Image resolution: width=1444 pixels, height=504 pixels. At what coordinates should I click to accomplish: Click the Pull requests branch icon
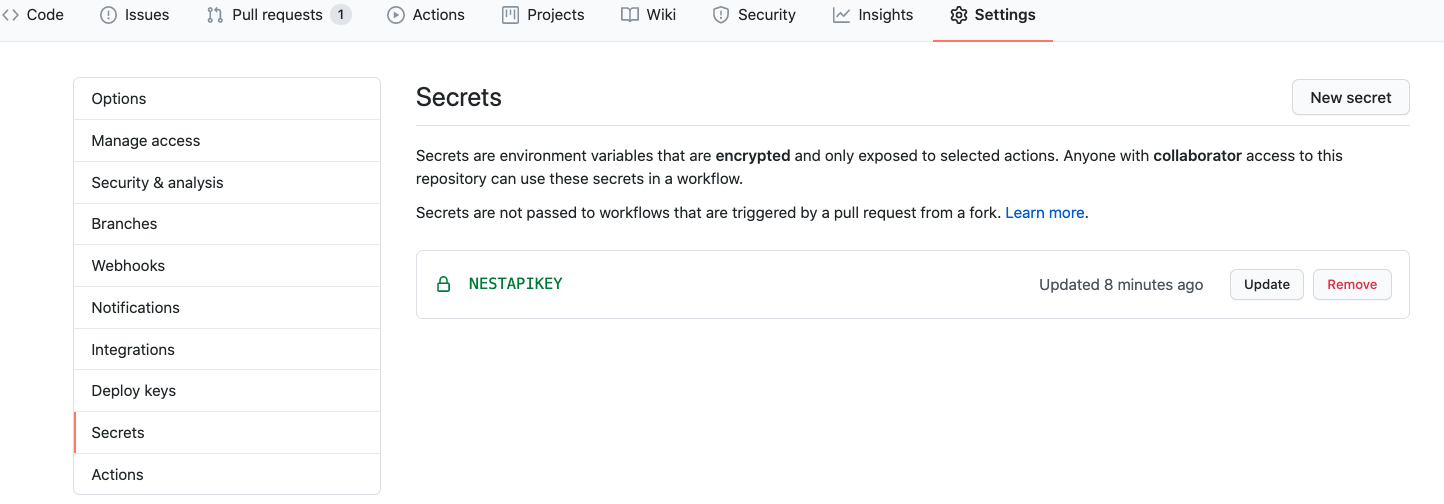(x=215, y=15)
